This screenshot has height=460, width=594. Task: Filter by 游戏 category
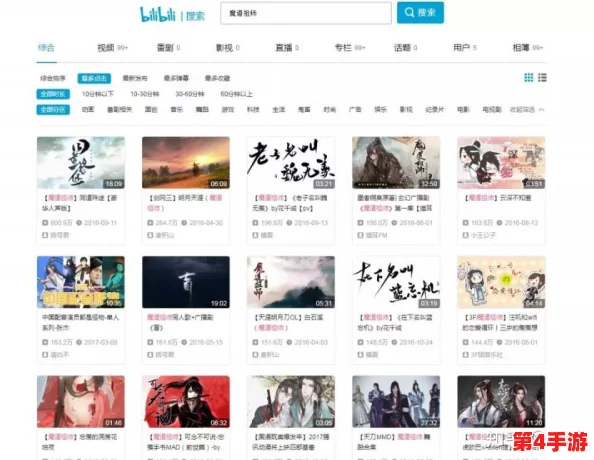click(x=228, y=110)
